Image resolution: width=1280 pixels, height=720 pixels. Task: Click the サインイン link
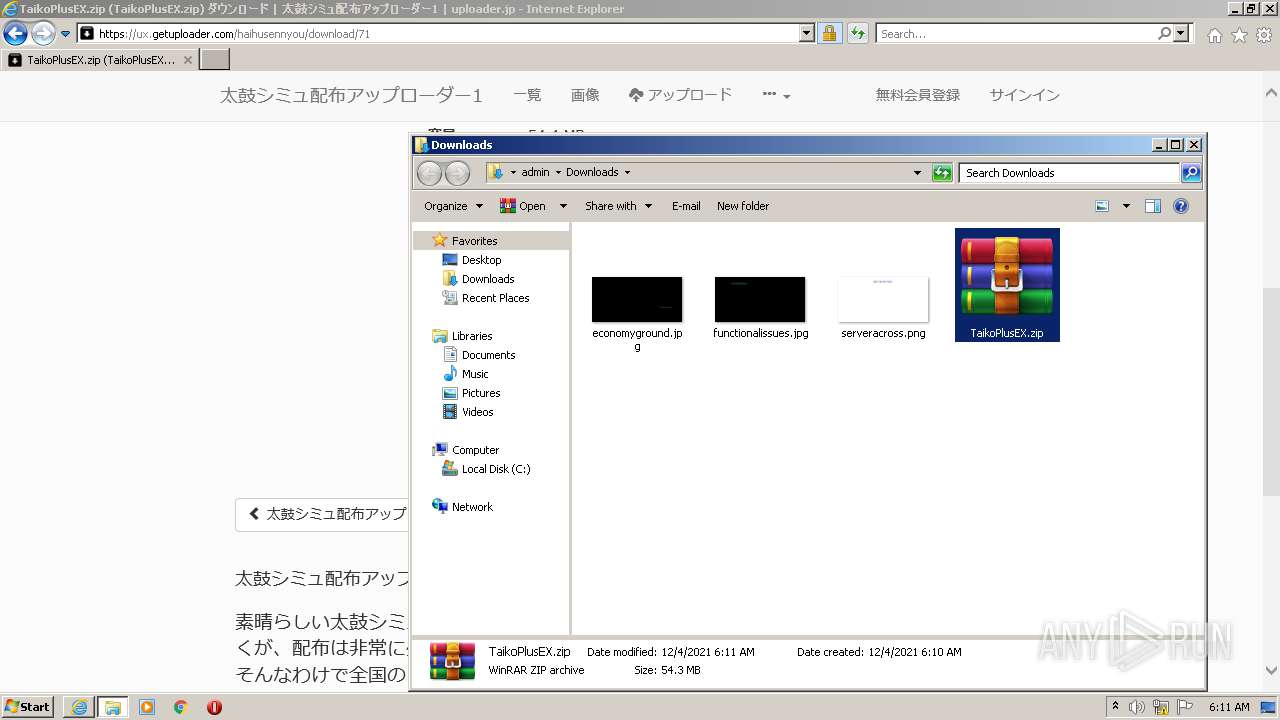coord(1024,95)
